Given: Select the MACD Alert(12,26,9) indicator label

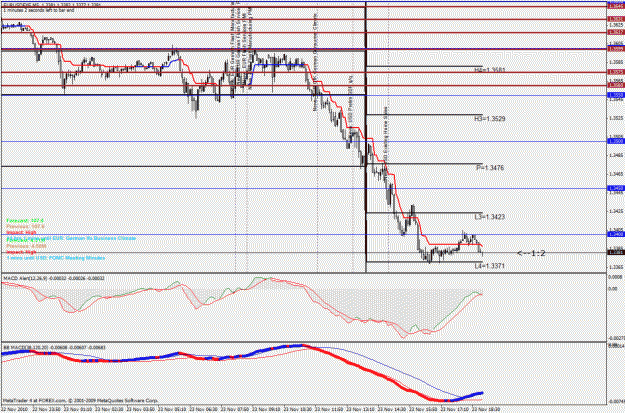Looking at the screenshot, I should coord(54,277).
